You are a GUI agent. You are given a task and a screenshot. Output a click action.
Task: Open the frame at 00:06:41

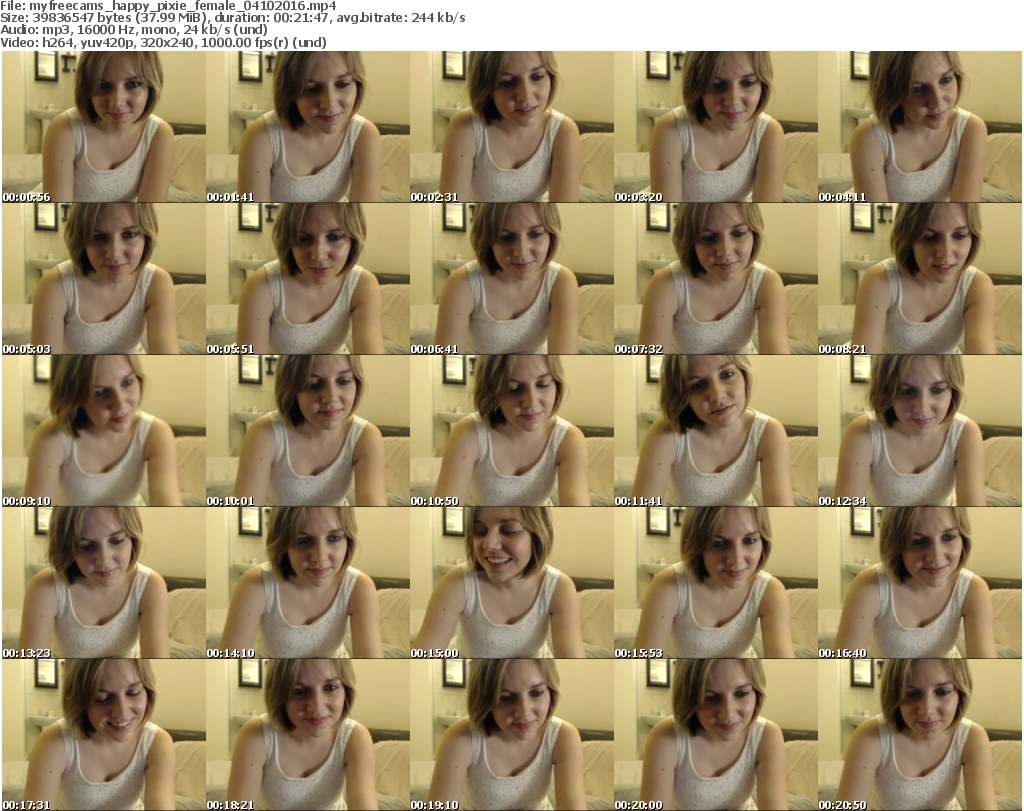[511, 279]
